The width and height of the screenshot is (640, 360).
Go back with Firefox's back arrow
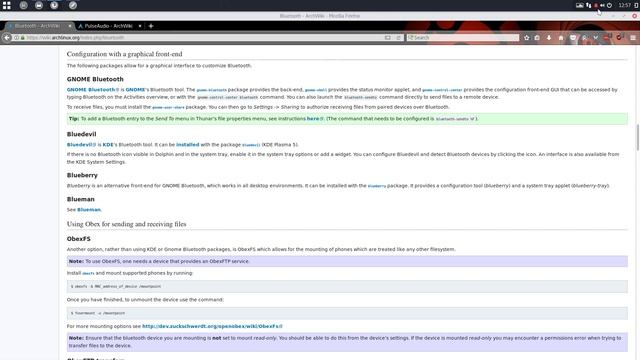(x=7, y=38)
